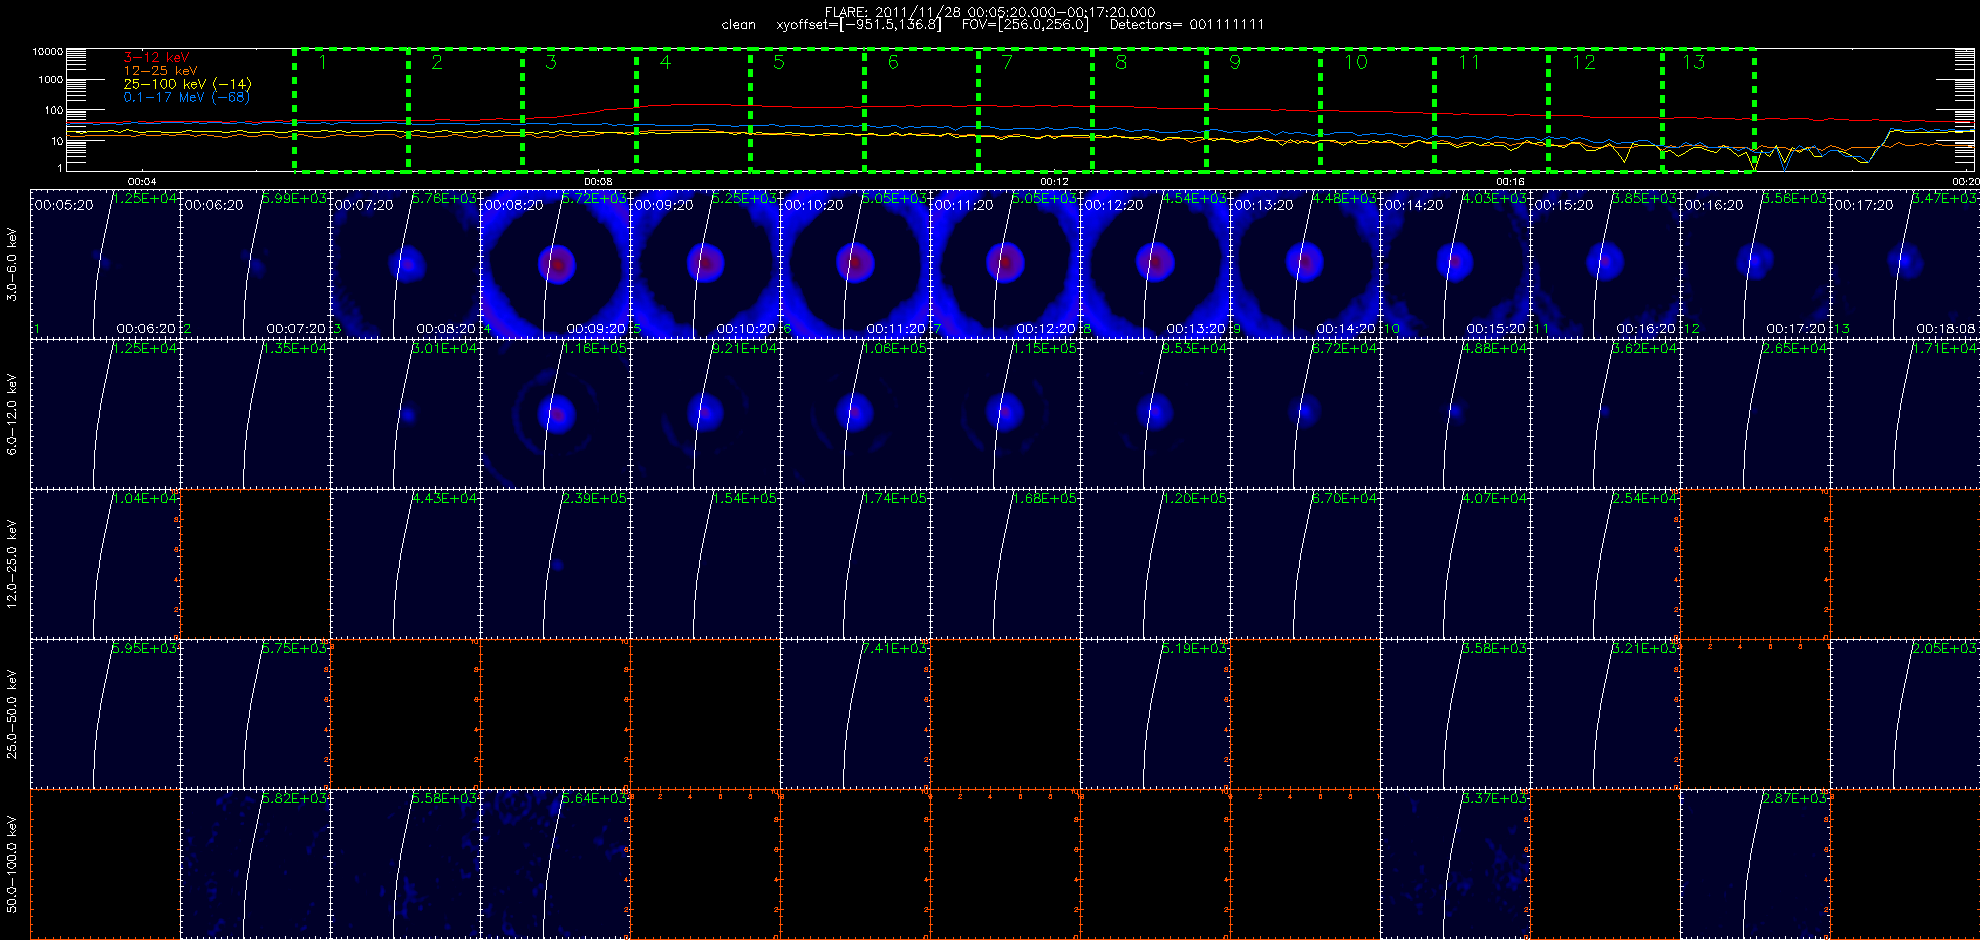
Task: Open the 6-12 keV image labeled 1.16E+05
Action: click(555, 414)
